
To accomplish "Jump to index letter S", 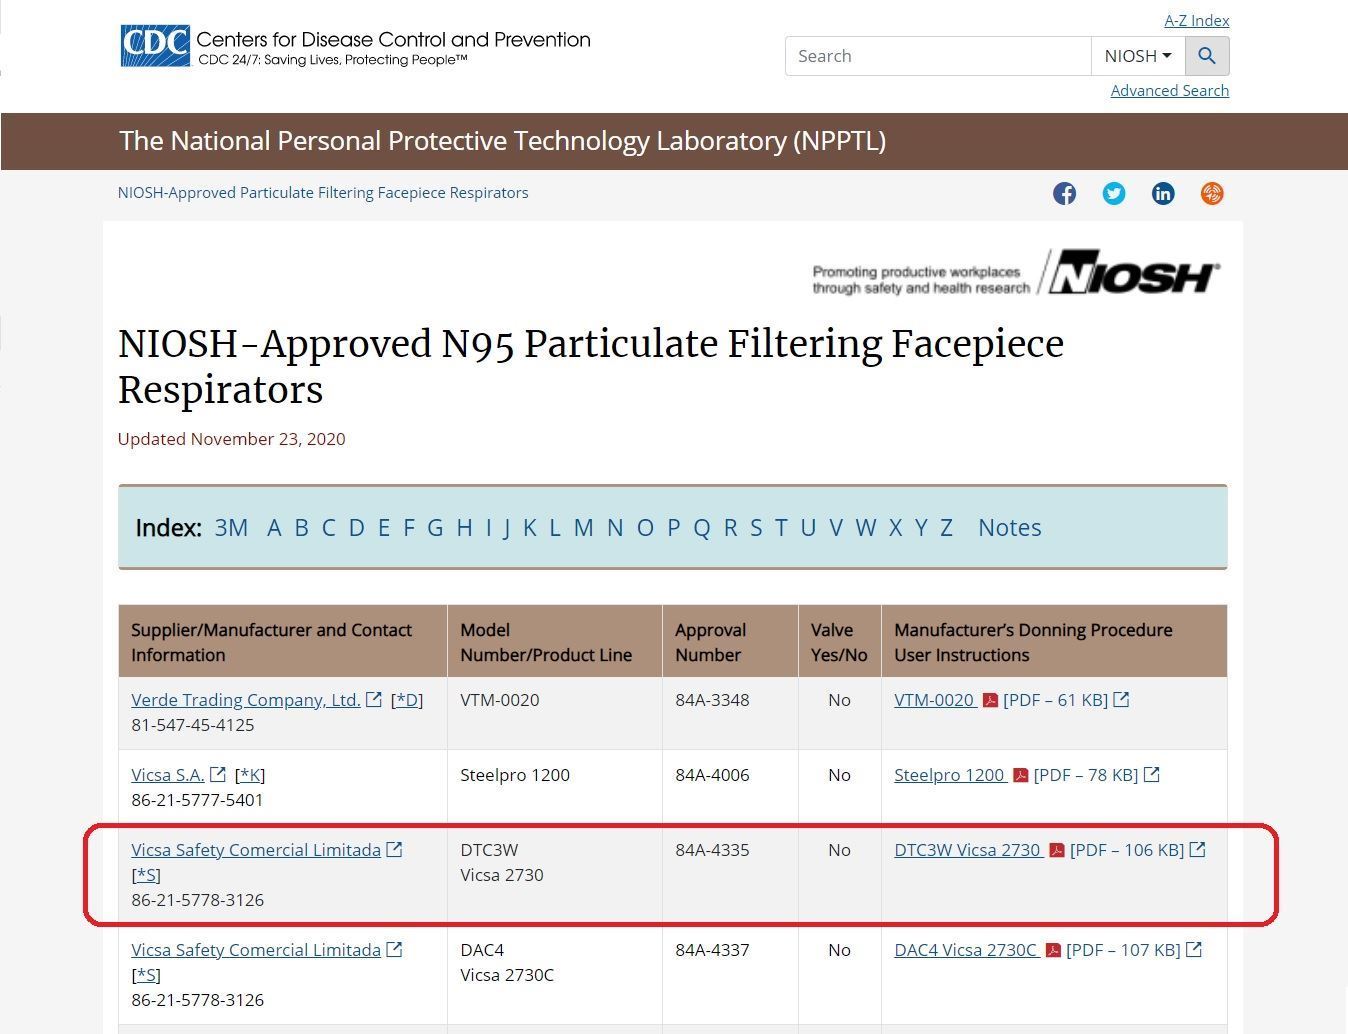I will point(756,528).
